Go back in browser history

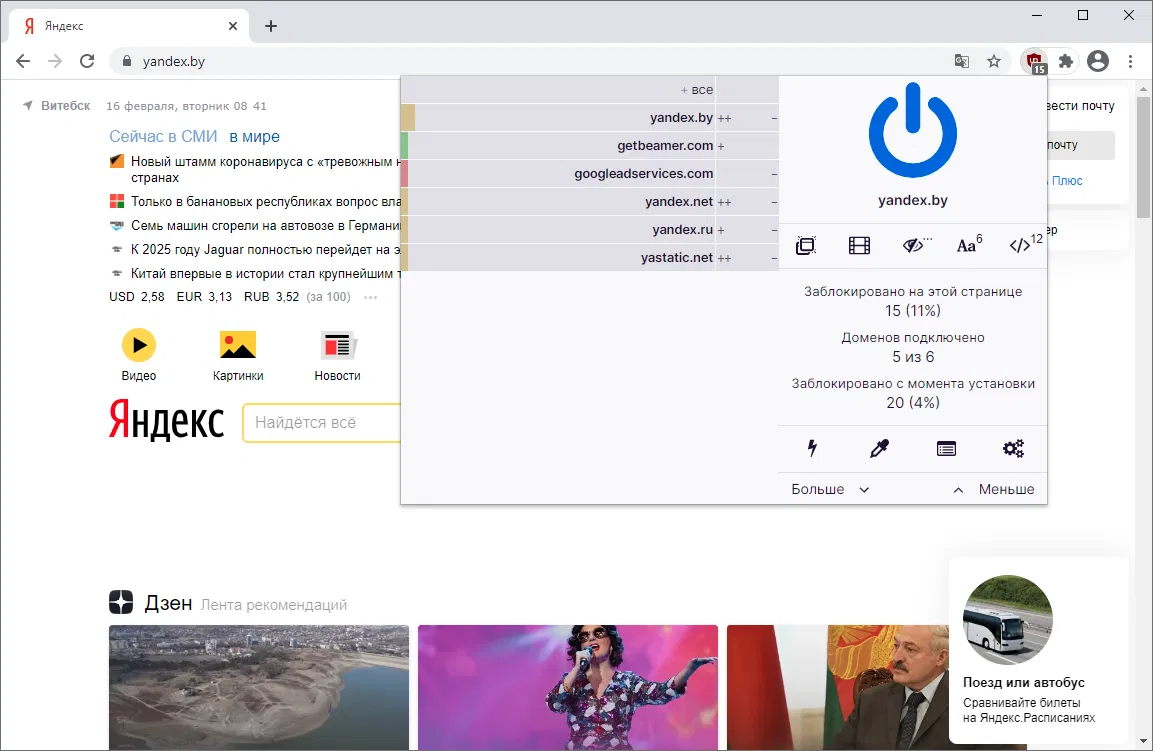(23, 61)
